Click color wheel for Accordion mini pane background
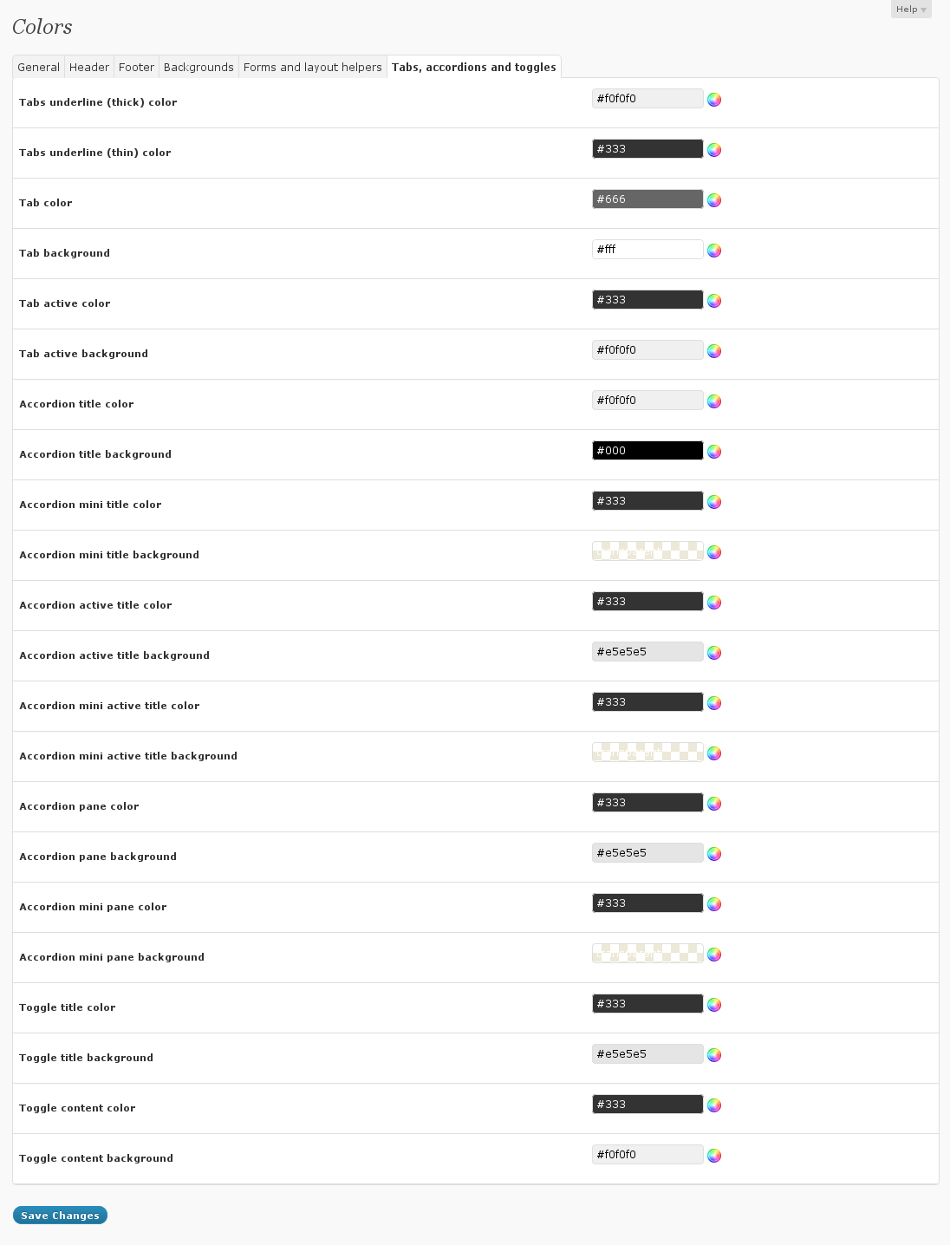 pos(714,955)
